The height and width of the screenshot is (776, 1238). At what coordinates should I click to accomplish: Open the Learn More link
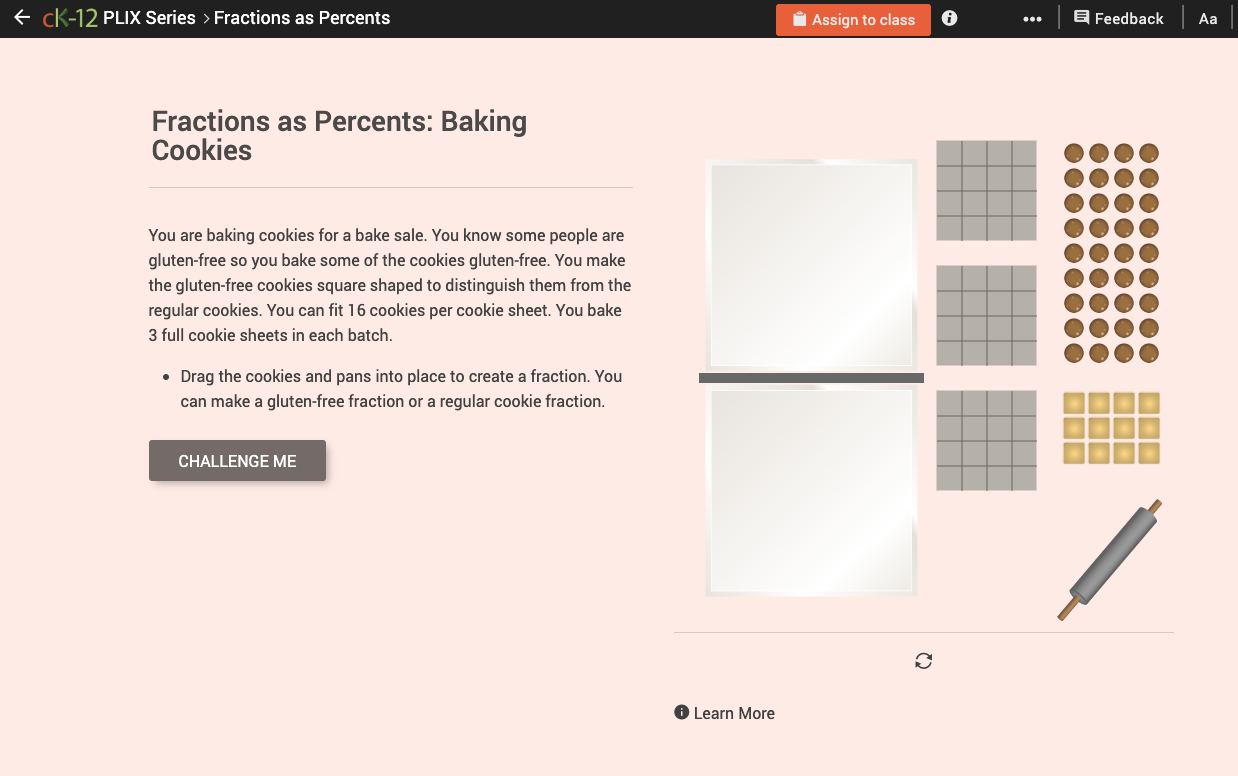click(734, 713)
